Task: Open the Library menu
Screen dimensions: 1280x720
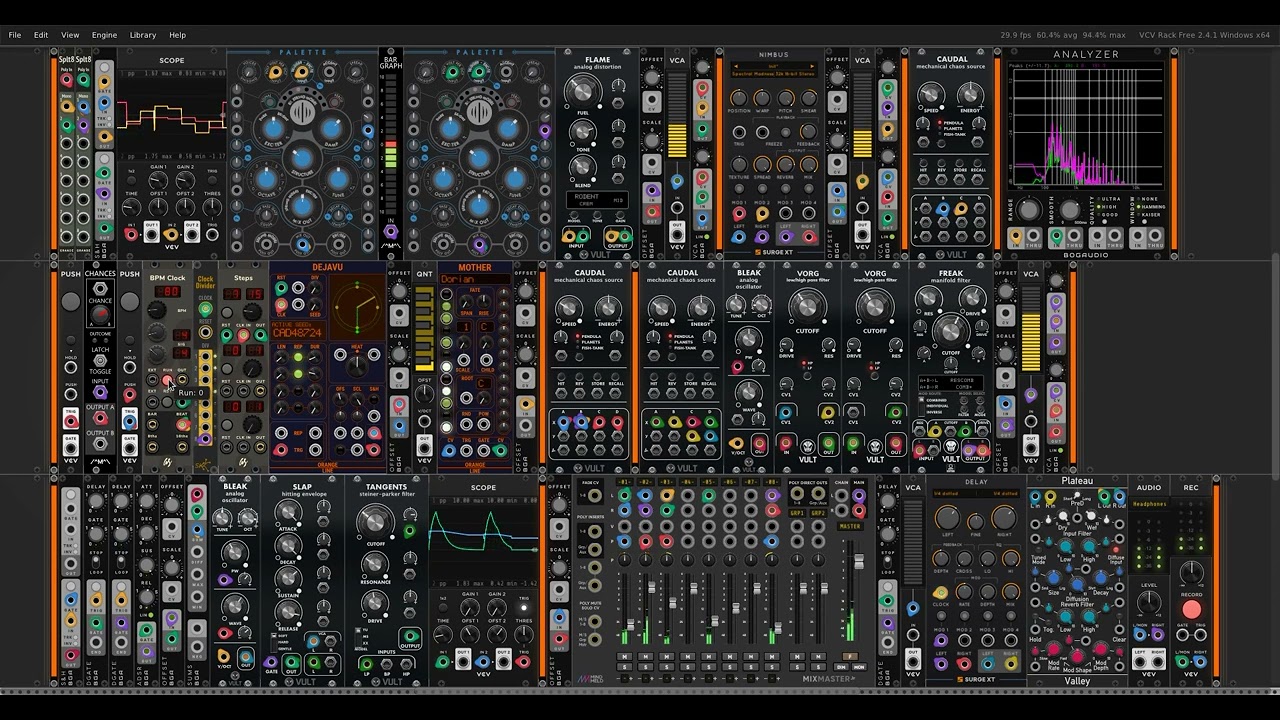Action: [x=143, y=35]
